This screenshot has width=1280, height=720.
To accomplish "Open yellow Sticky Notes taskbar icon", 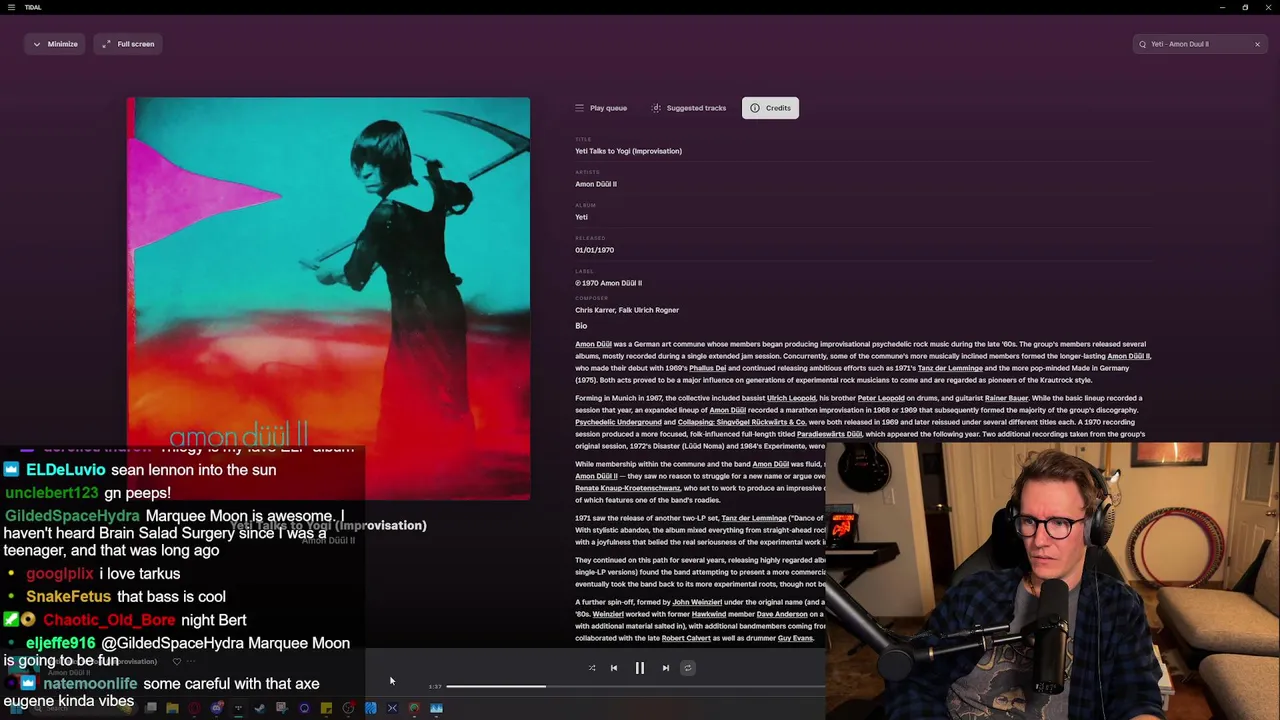I will tap(326, 708).
